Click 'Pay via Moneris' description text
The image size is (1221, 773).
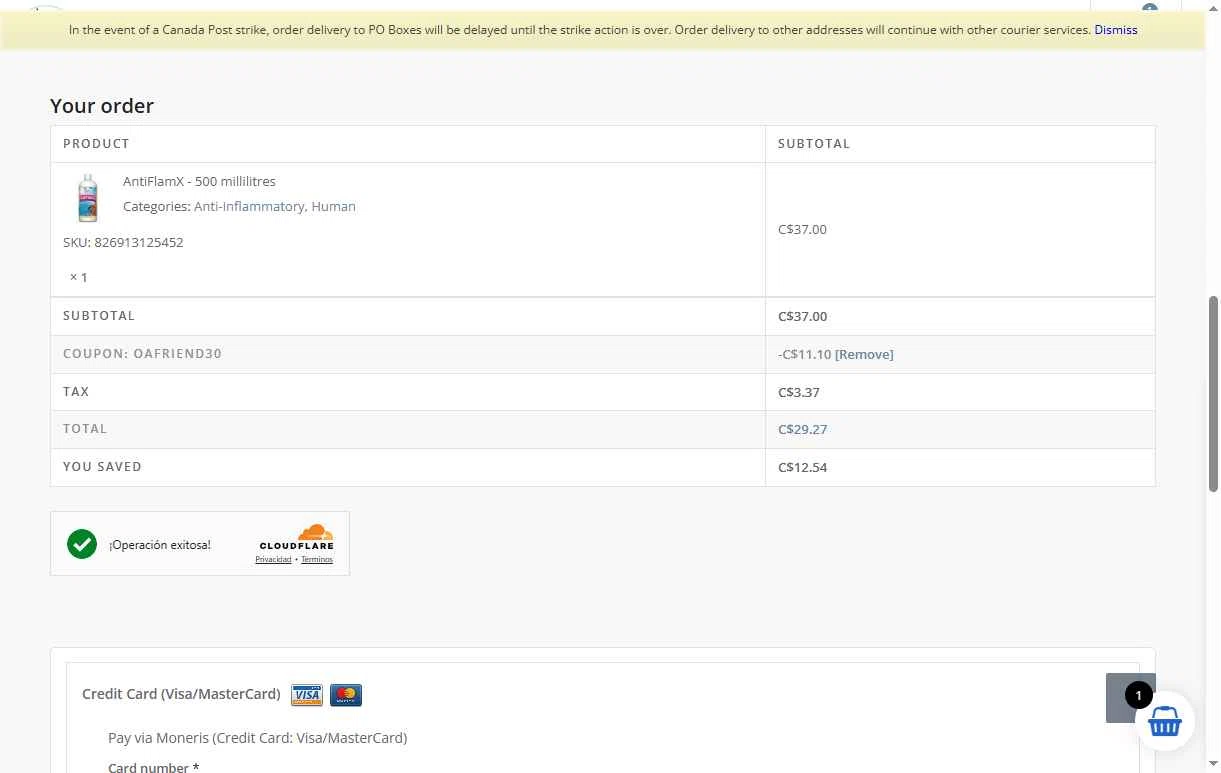click(257, 738)
